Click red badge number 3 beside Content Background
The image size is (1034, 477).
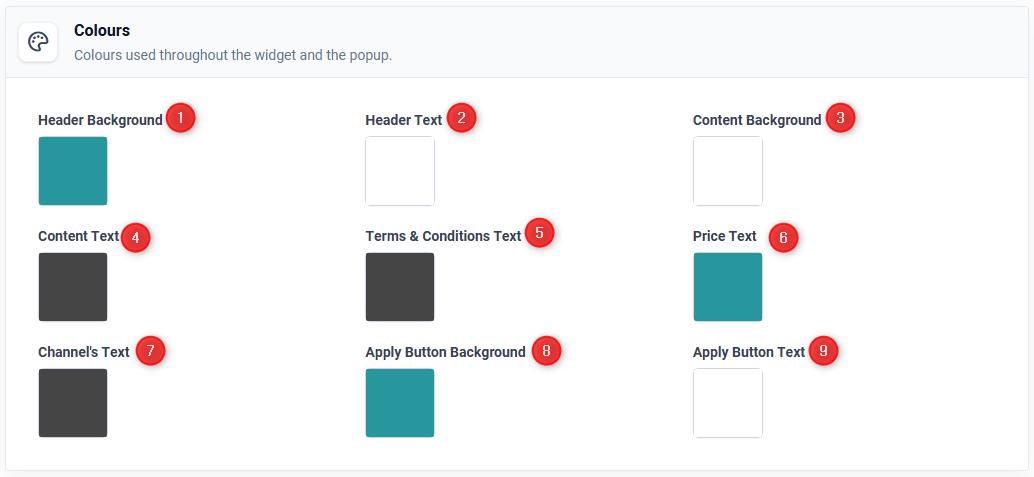coord(840,118)
